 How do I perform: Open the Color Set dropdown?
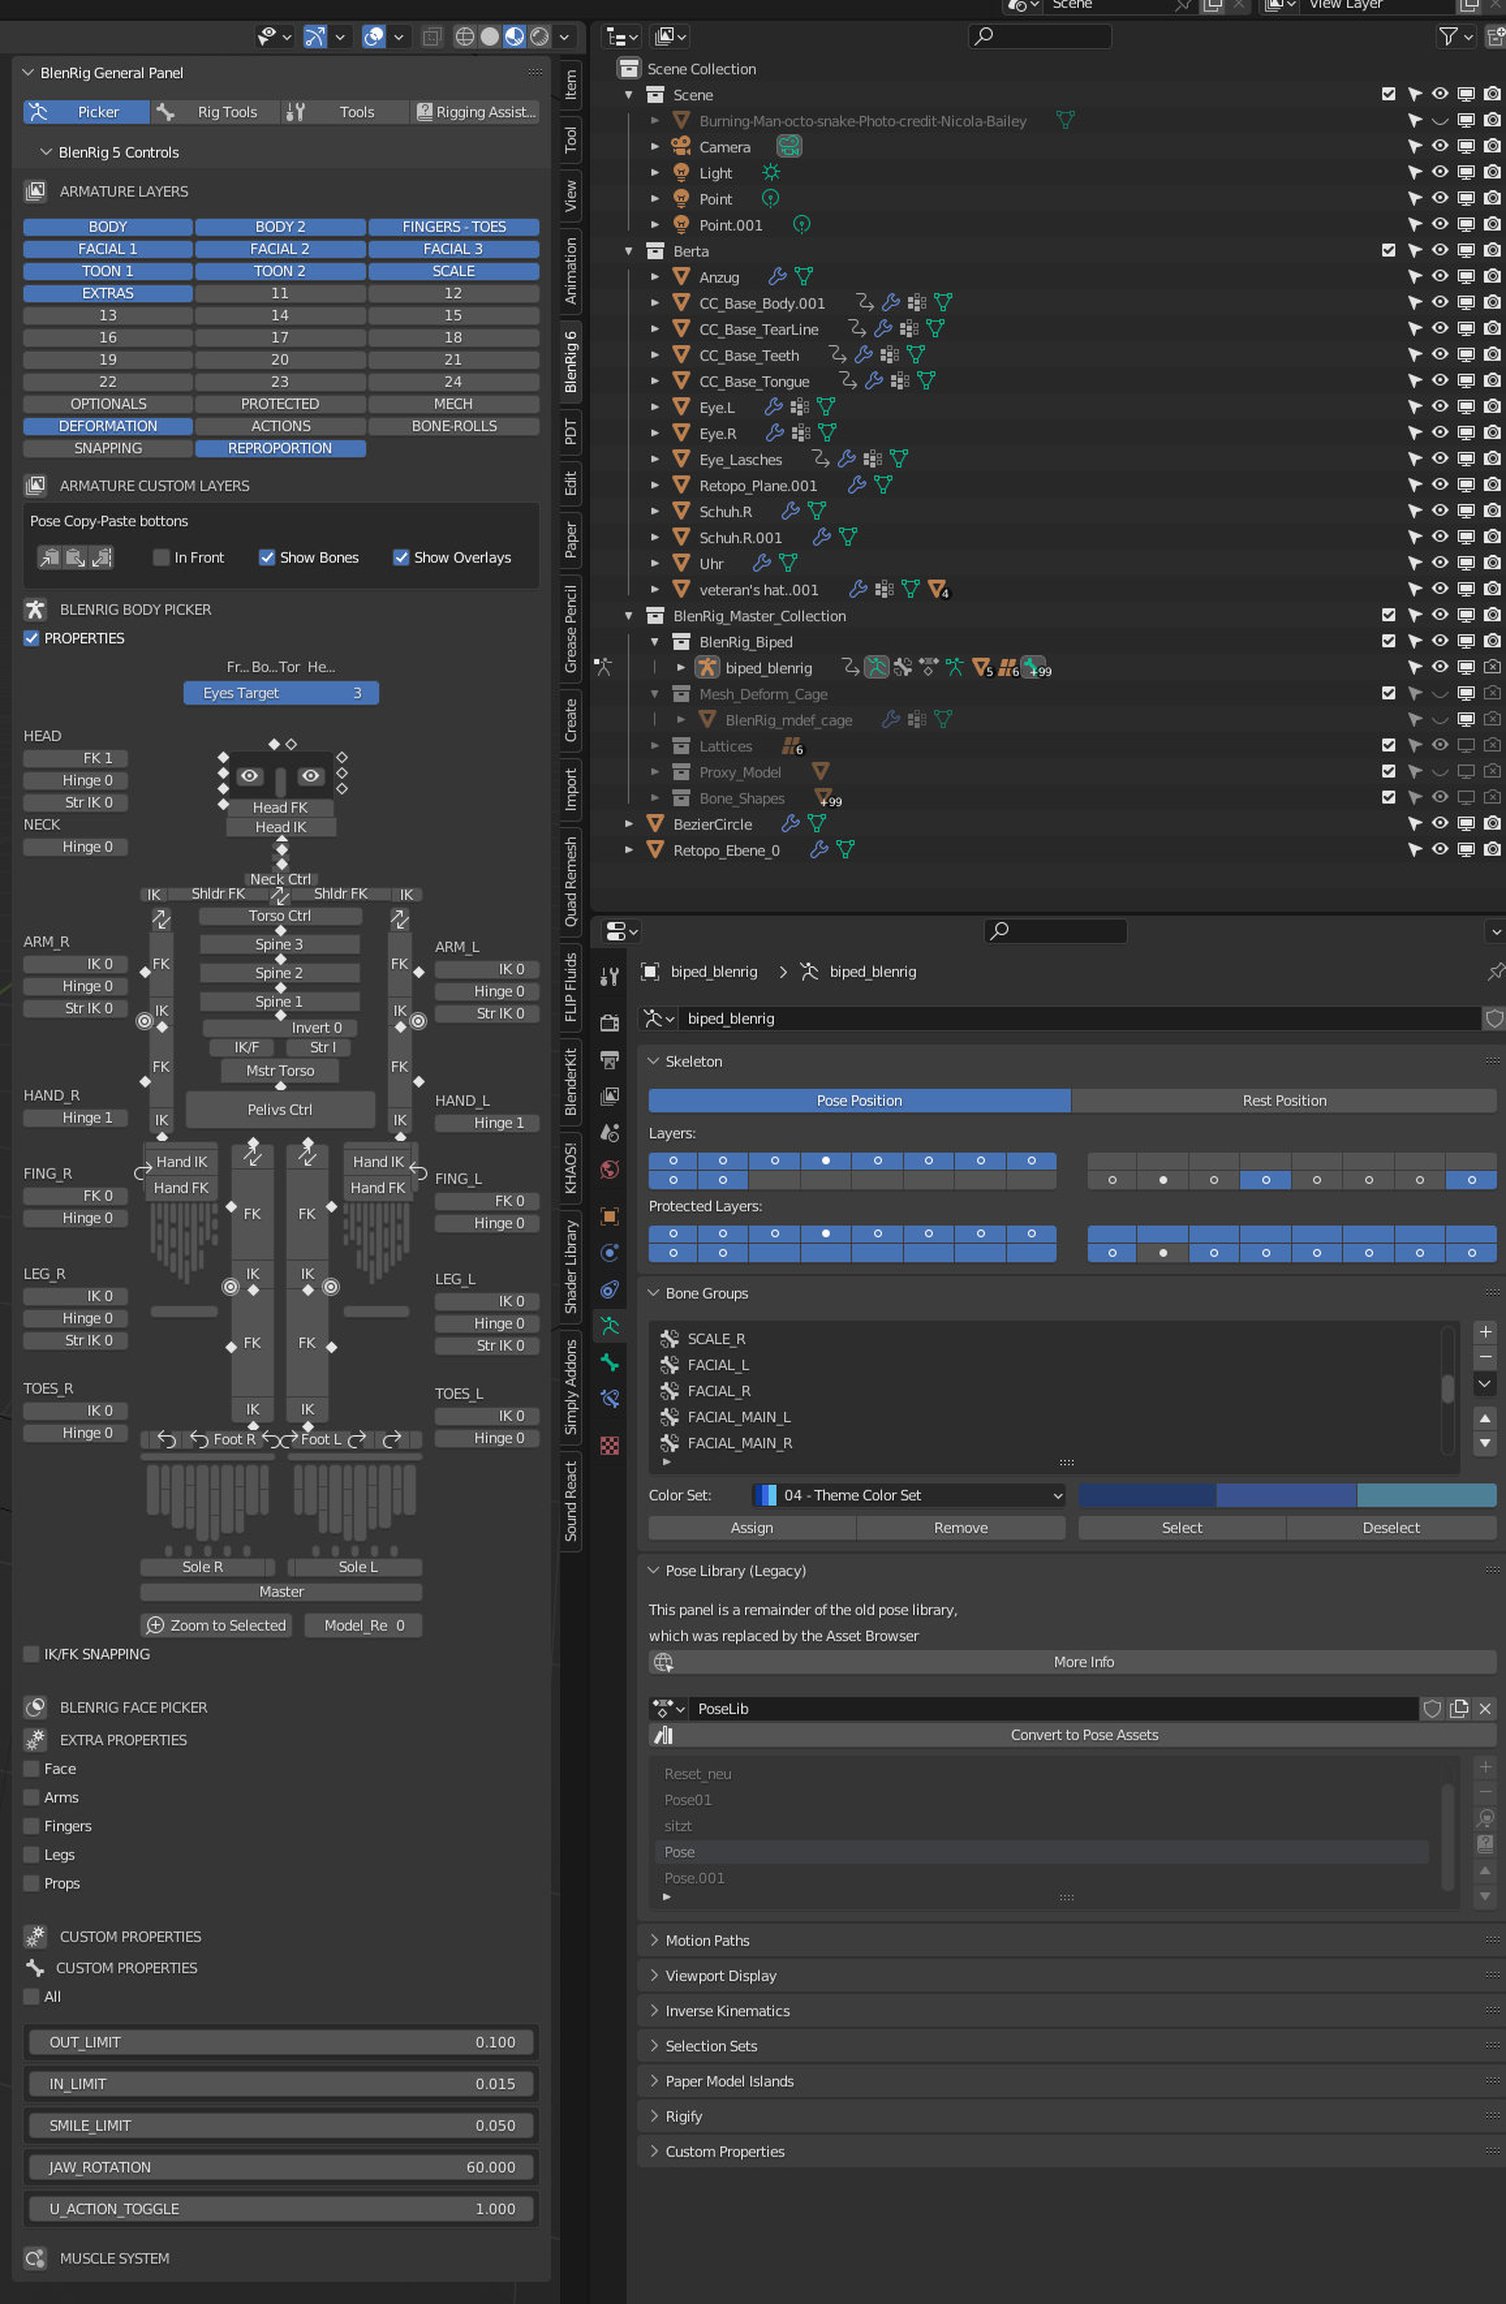coord(908,1495)
